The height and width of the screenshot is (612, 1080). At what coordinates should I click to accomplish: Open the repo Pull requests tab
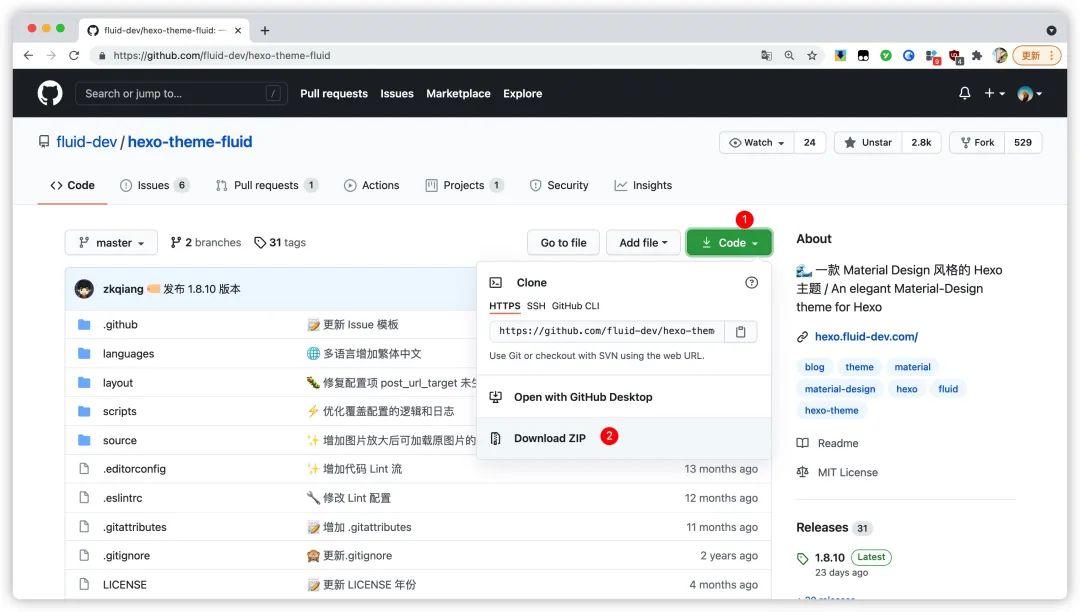[267, 185]
